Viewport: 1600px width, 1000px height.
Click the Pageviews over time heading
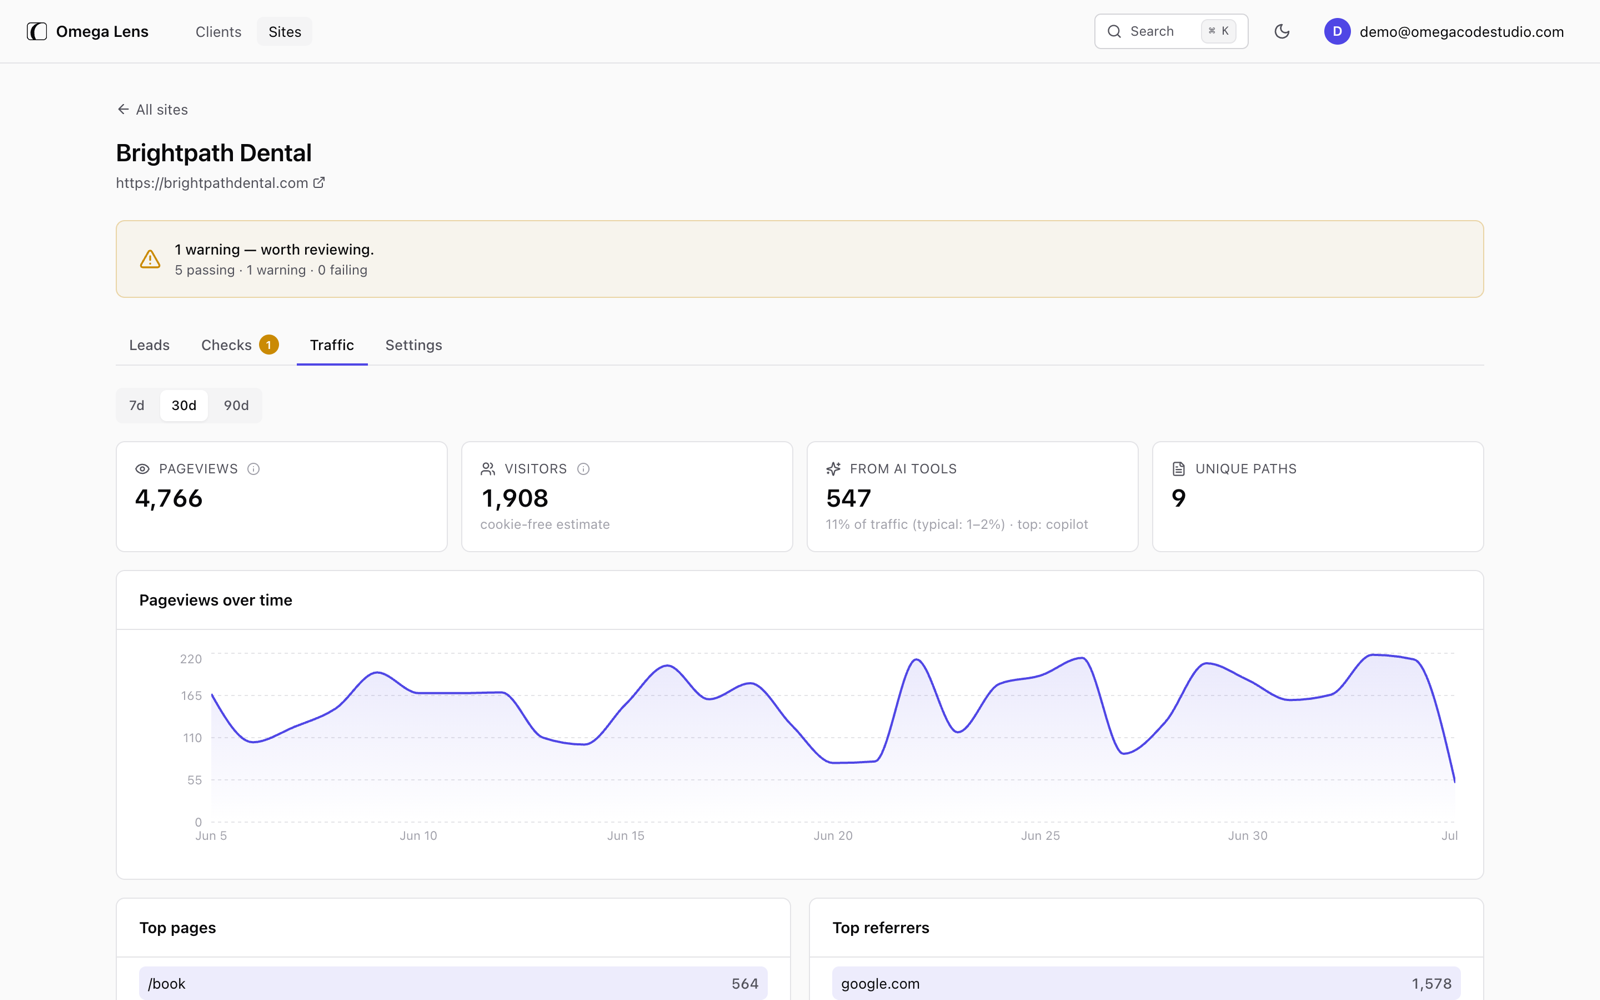click(216, 600)
